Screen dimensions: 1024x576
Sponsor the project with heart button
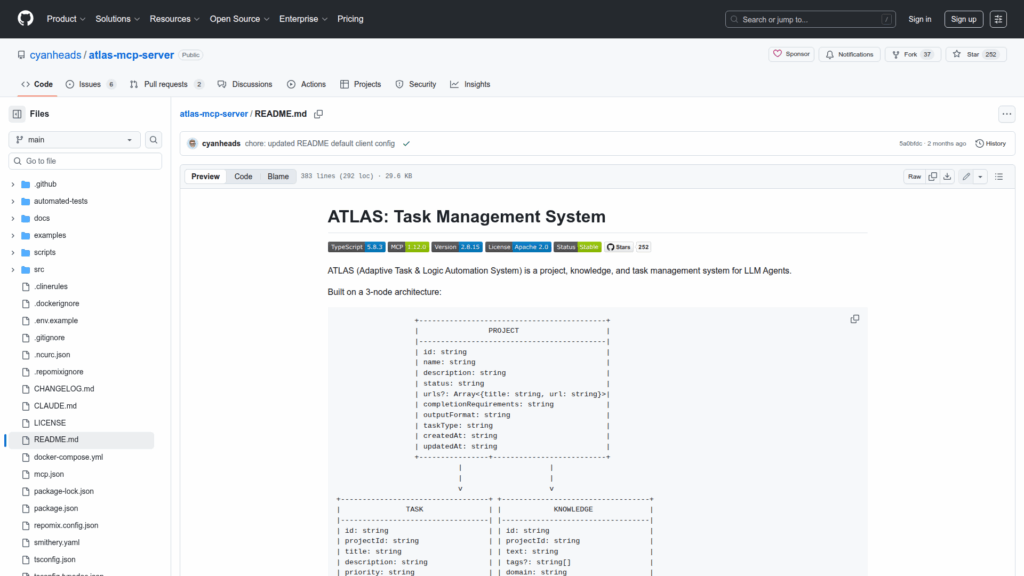point(791,54)
